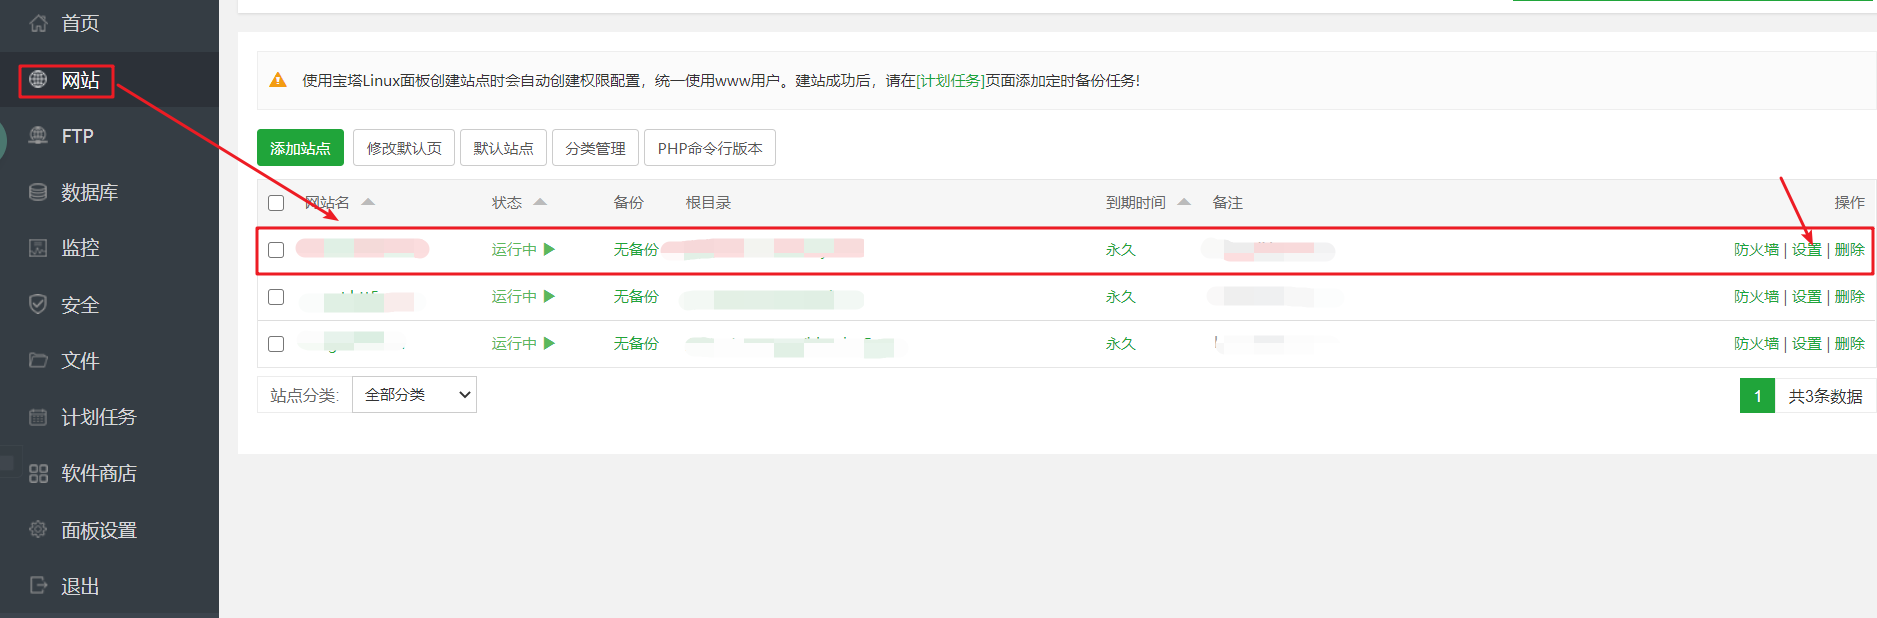The width and height of the screenshot is (1877, 618).
Task: Click 删除 in the second website row
Action: pyautogui.click(x=1849, y=297)
